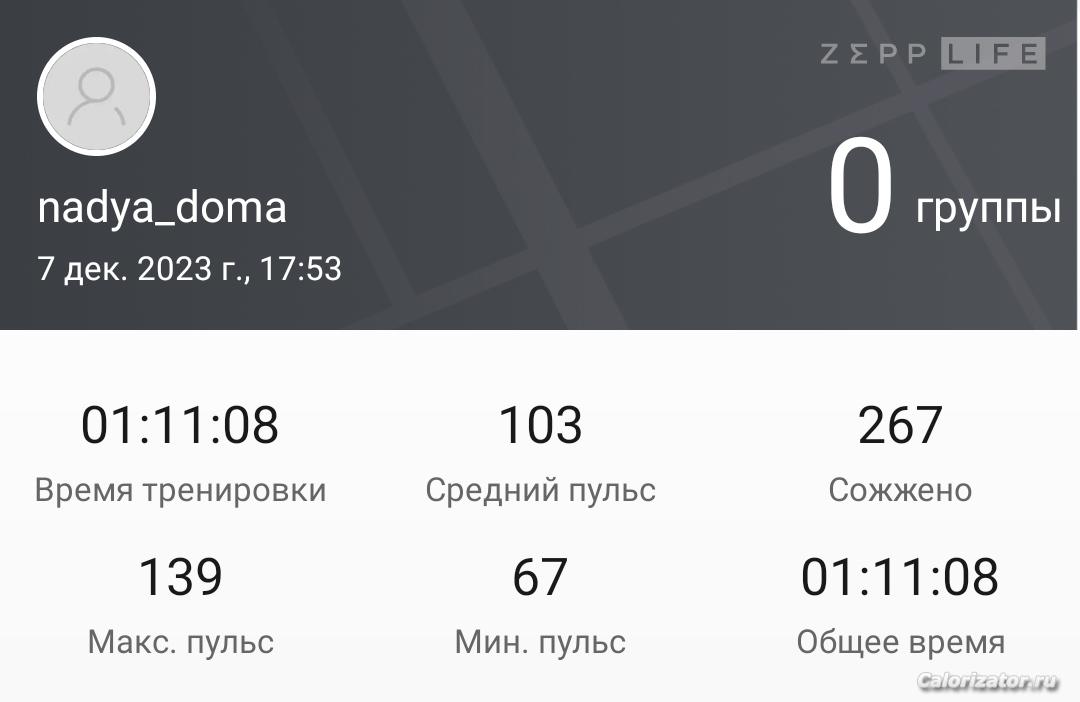
Task: Tap the 01:11:08 workout time value
Action: pos(180,424)
